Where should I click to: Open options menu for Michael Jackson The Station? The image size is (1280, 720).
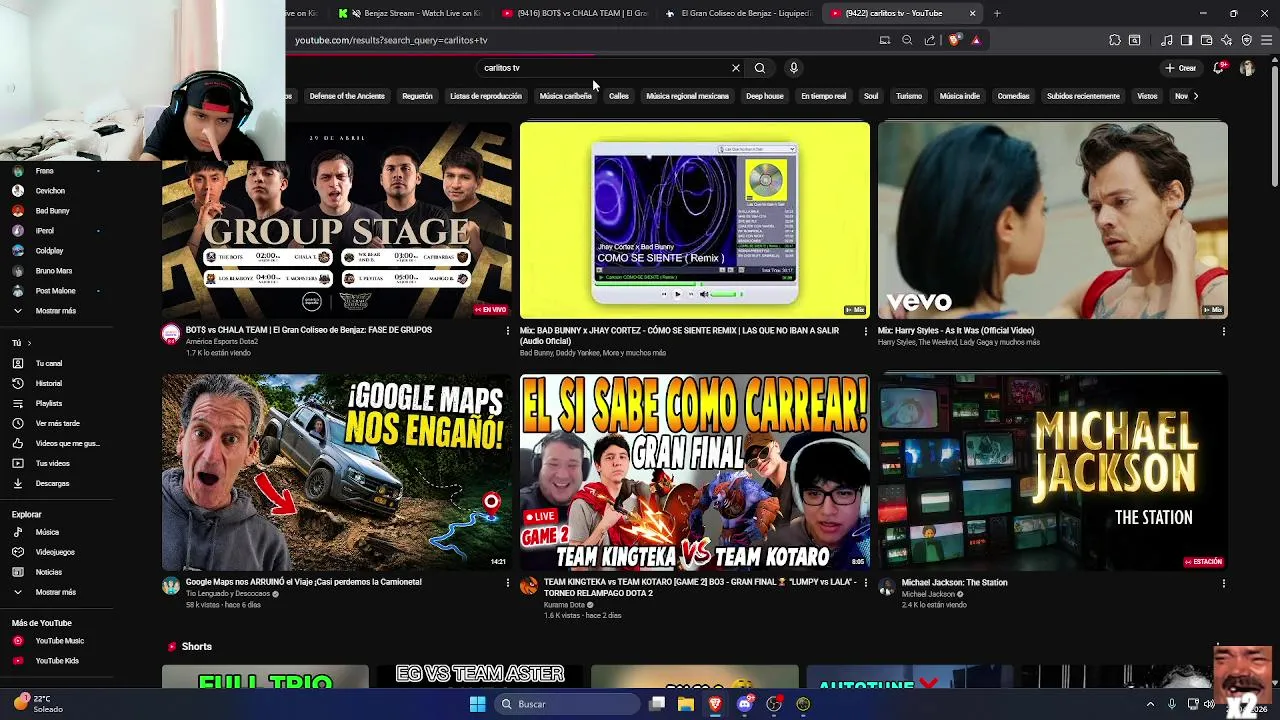[1223, 583]
